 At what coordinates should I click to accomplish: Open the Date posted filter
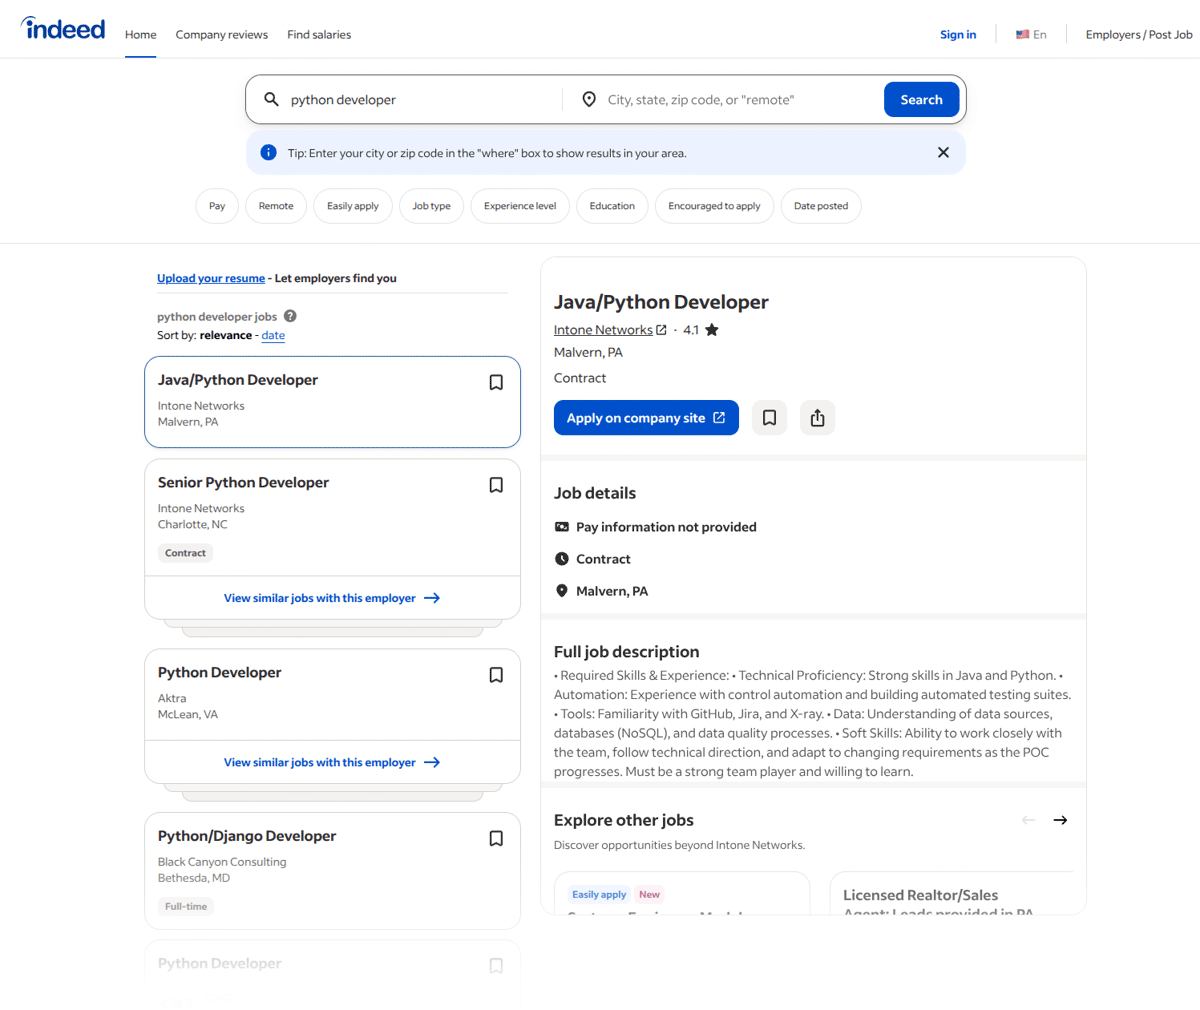(x=821, y=206)
